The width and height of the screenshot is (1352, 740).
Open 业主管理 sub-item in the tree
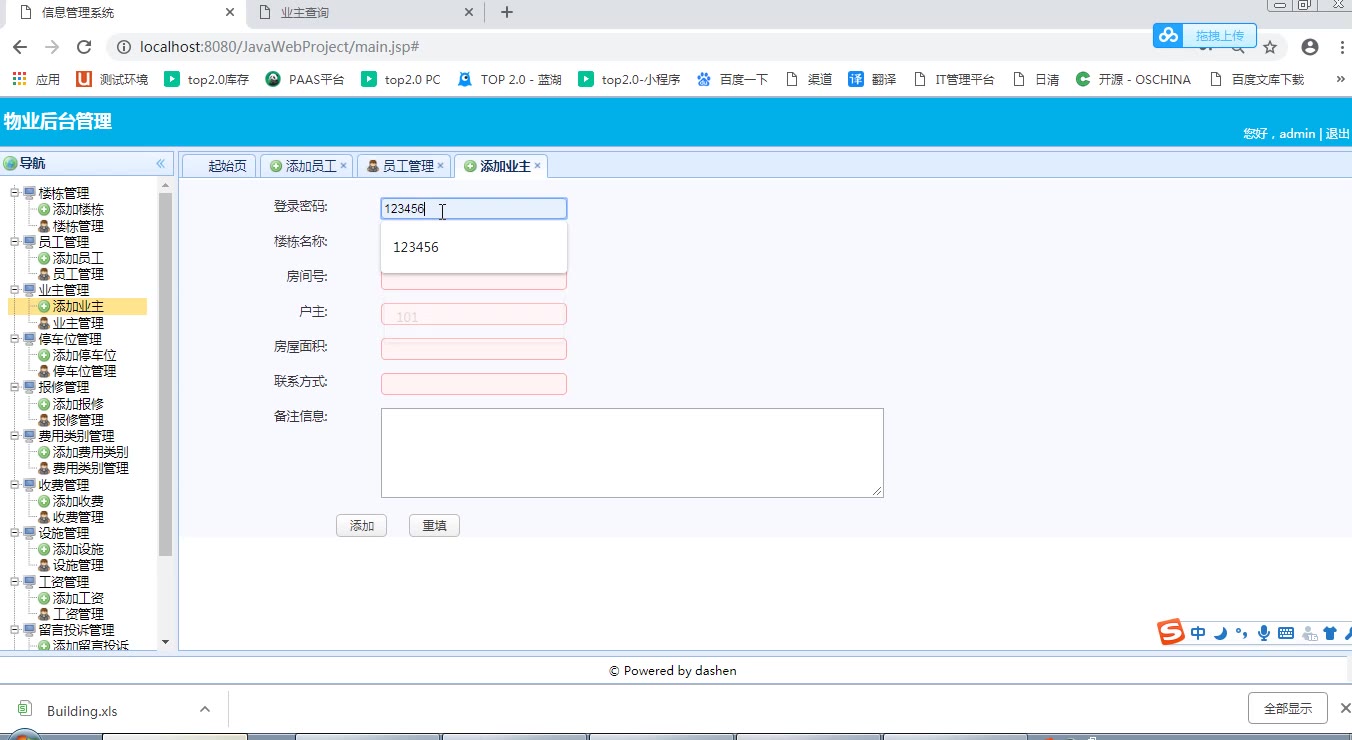coord(78,323)
